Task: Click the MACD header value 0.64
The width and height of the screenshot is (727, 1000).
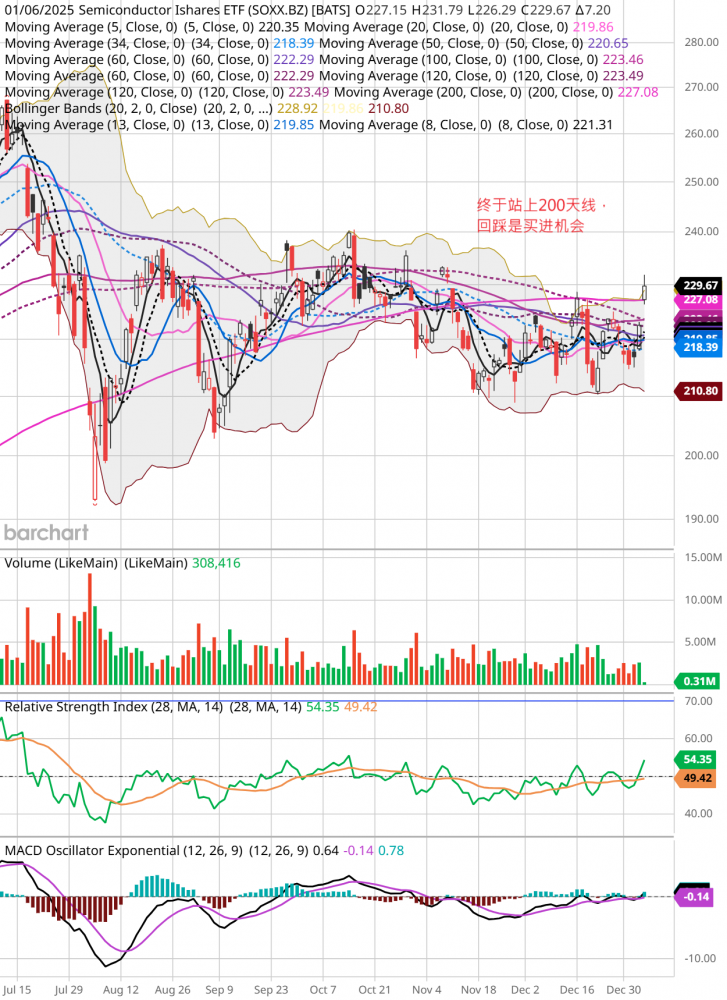Action: click(x=326, y=851)
